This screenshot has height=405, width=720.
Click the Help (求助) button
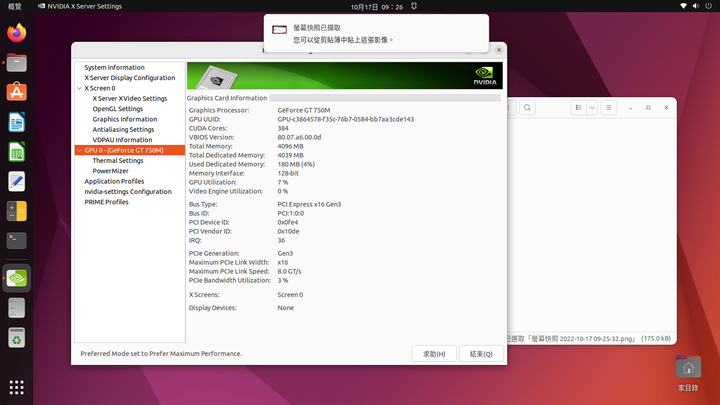[x=434, y=354]
